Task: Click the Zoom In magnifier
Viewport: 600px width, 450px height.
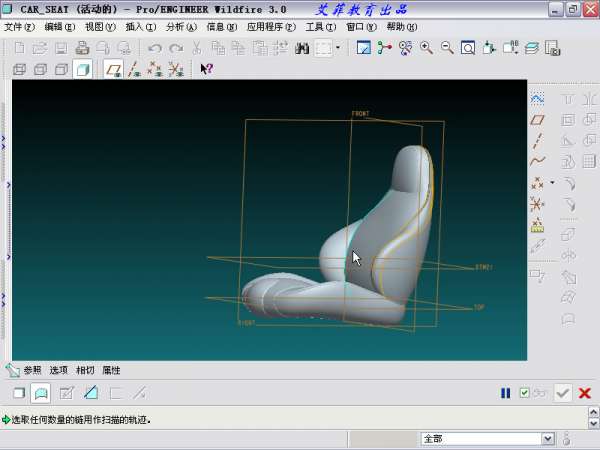Action: (x=426, y=48)
